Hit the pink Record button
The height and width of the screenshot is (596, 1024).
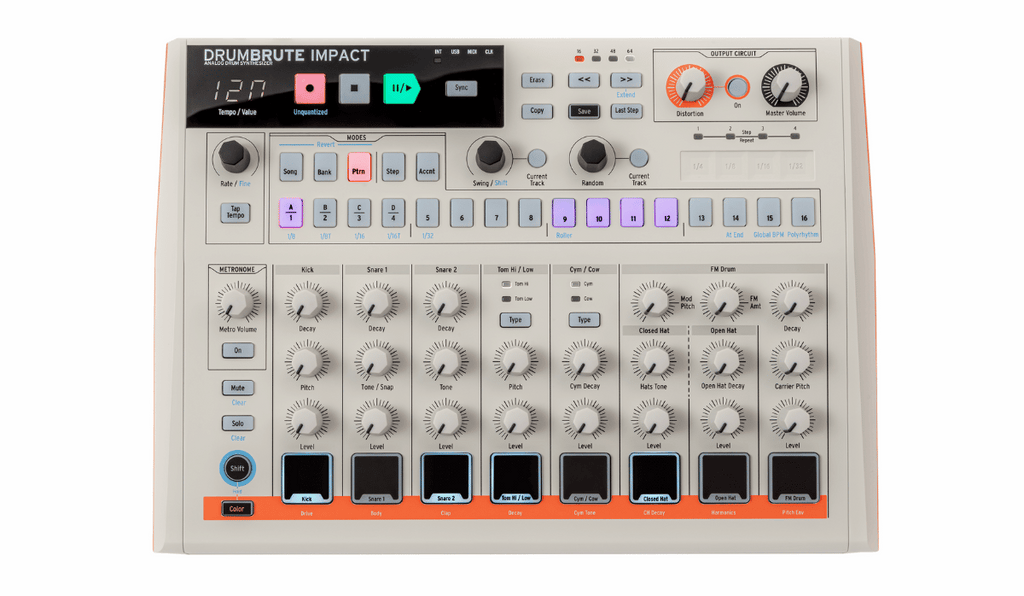click(x=310, y=89)
